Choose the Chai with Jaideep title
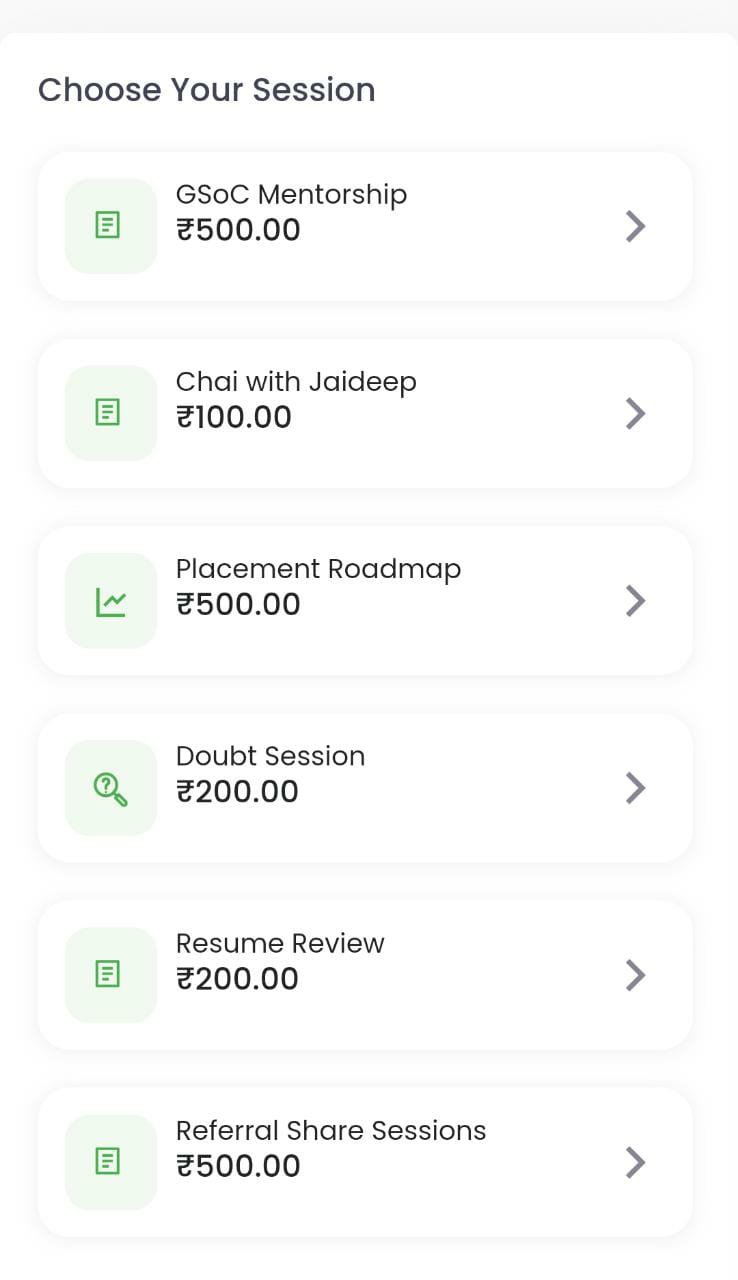738x1280 pixels. (296, 382)
